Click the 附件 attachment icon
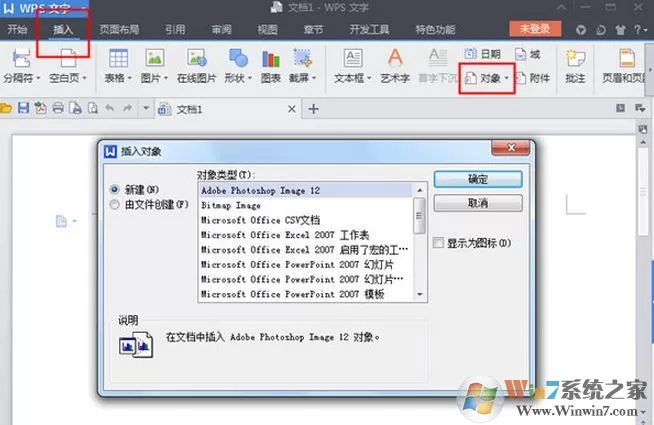Image resolution: width=654 pixels, height=425 pixels. pyautogui.click(x=521, y=78)
